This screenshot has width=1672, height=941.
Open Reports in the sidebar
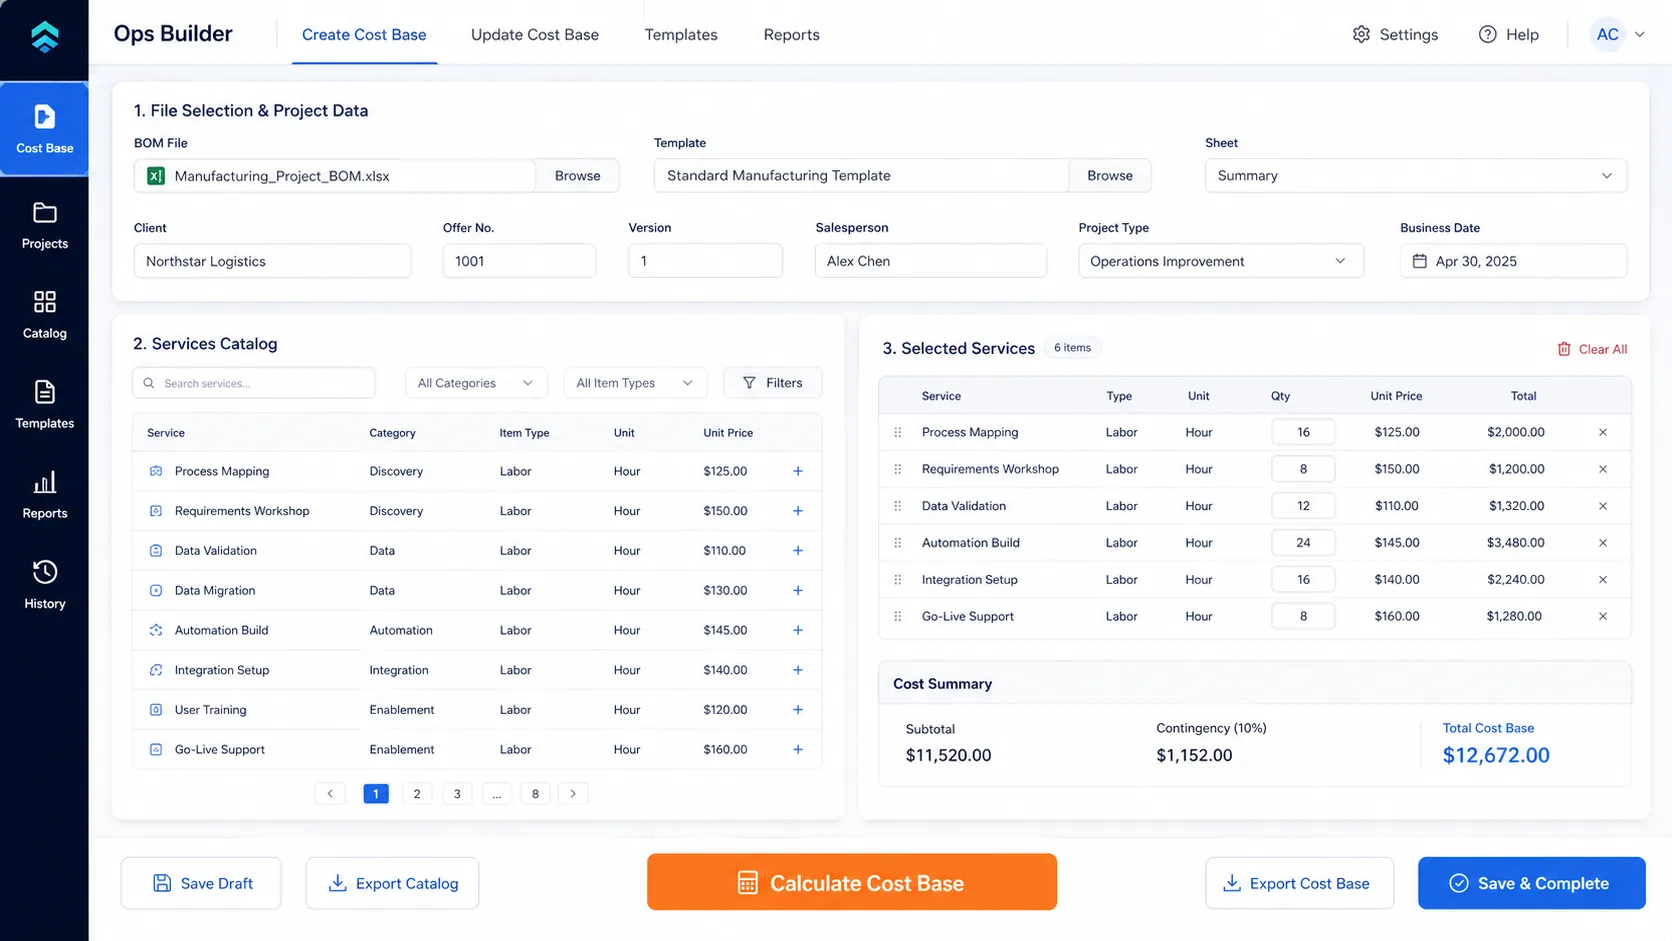(x=44, y=495)
